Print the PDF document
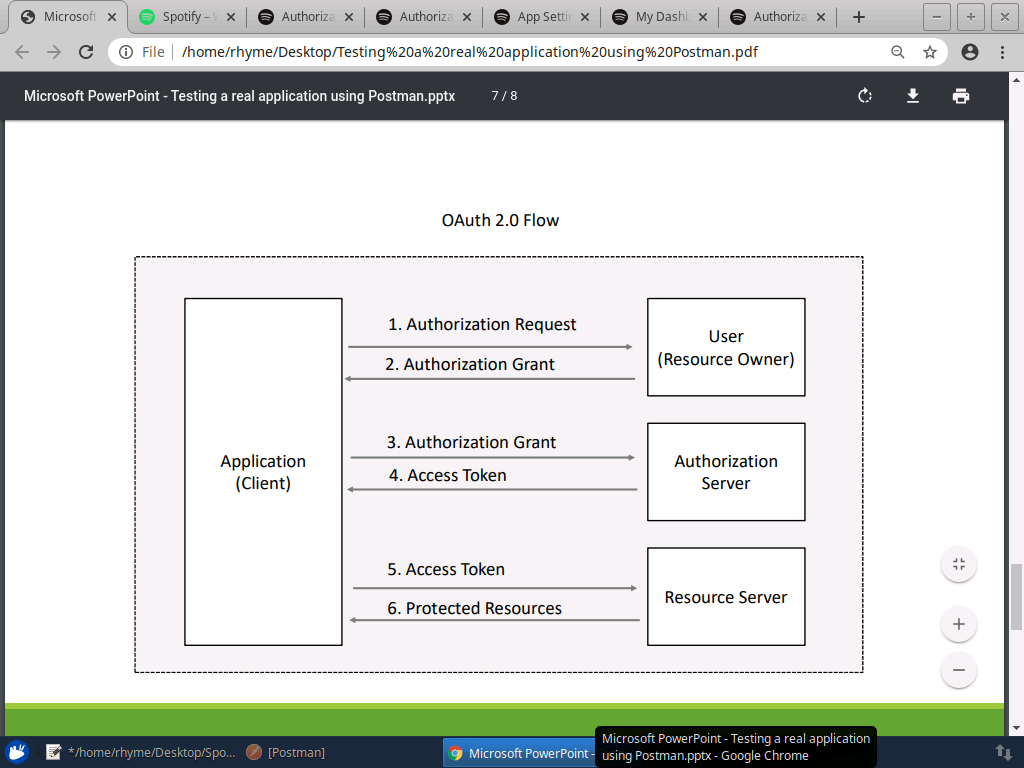Viewport: 1024px width, 768px height. click(960, 96)
